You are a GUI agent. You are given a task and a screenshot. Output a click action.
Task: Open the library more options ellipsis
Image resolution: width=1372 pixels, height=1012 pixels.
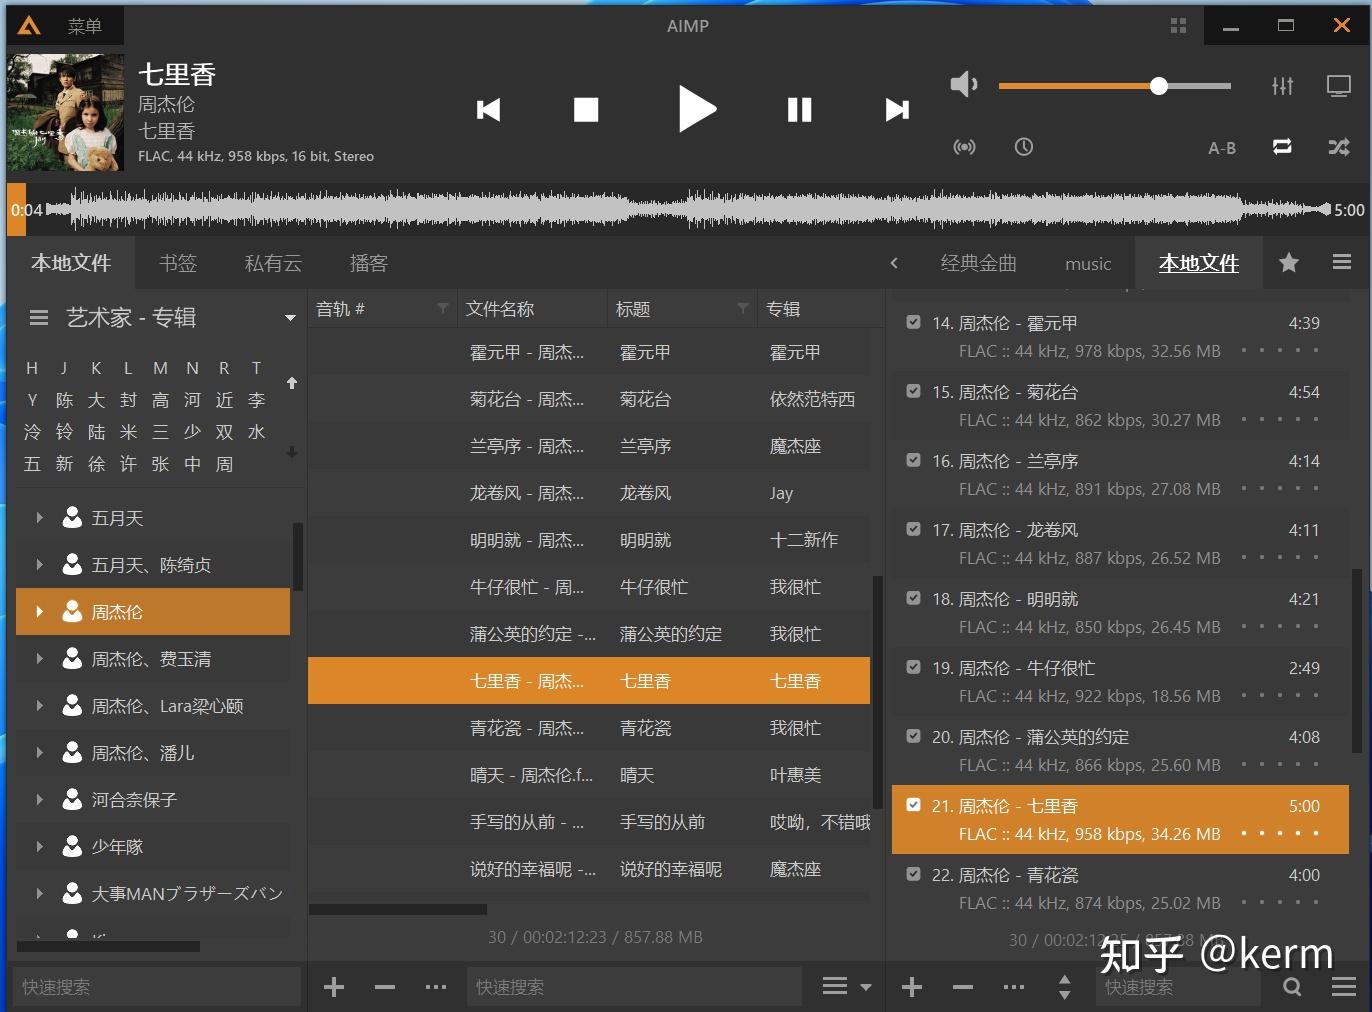(436, 987)
